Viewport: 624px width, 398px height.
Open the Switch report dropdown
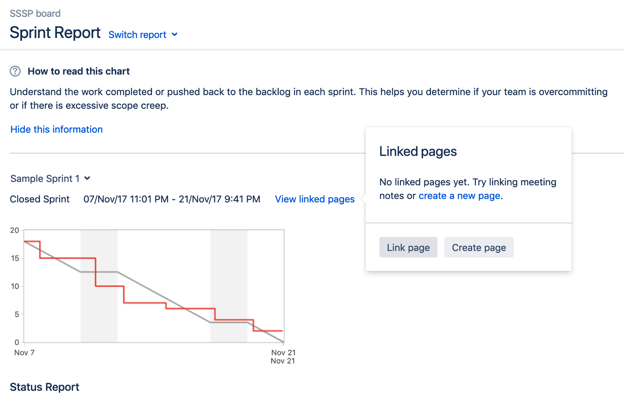pos(143,35)
